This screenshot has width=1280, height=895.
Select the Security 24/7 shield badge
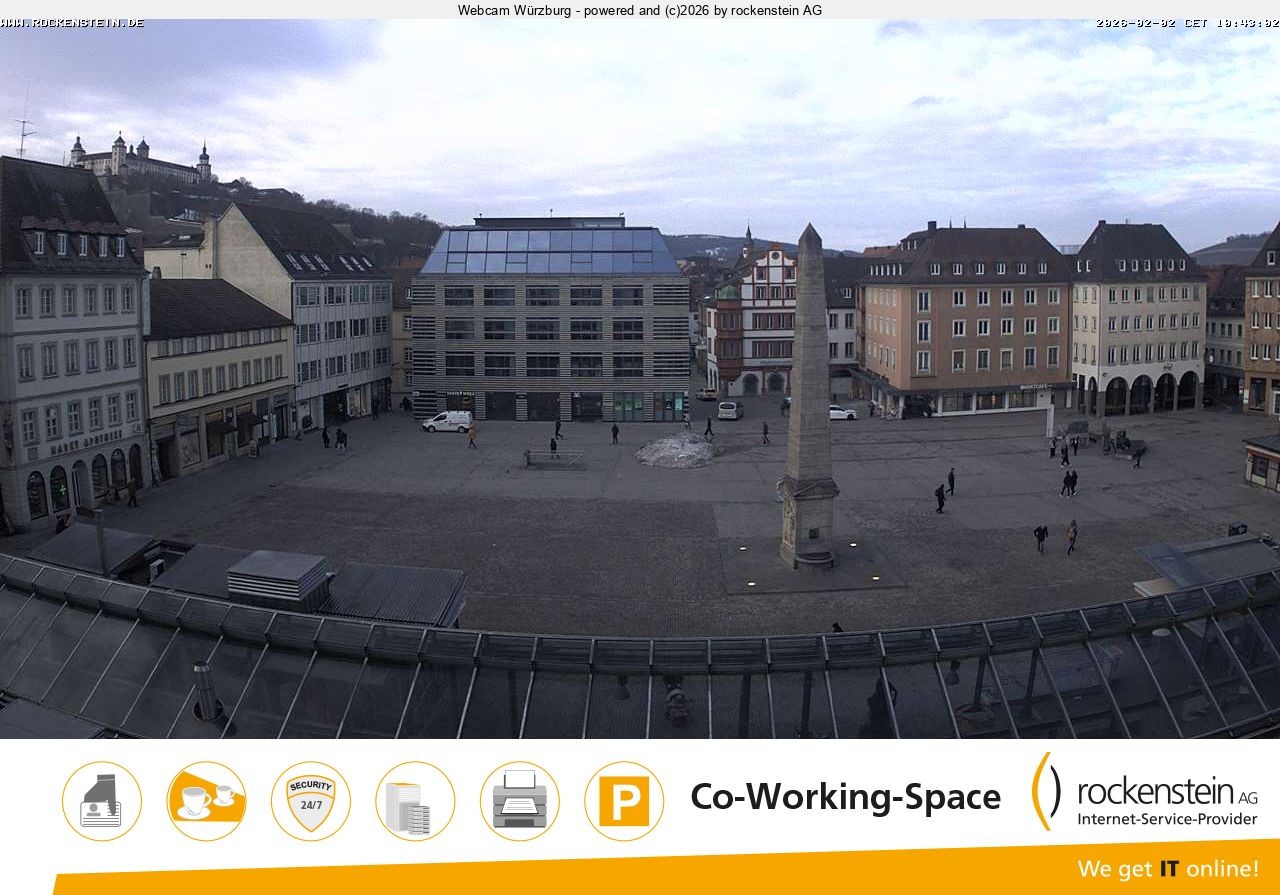coord(310,800)
